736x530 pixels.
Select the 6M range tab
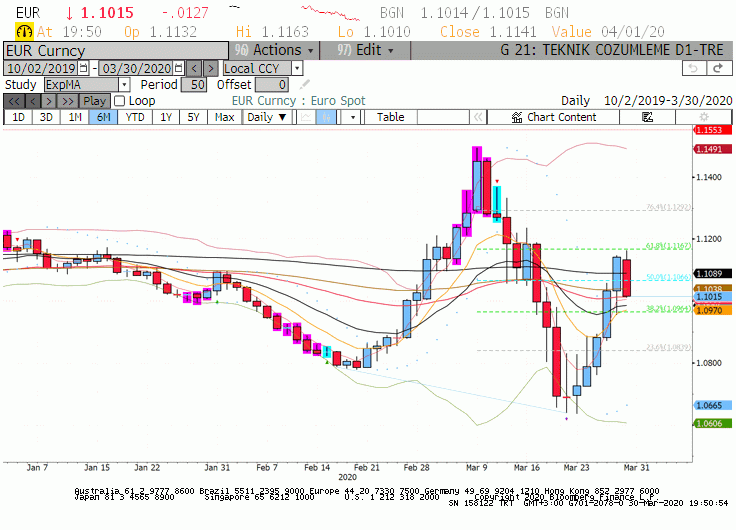click(x=104, y=117)
